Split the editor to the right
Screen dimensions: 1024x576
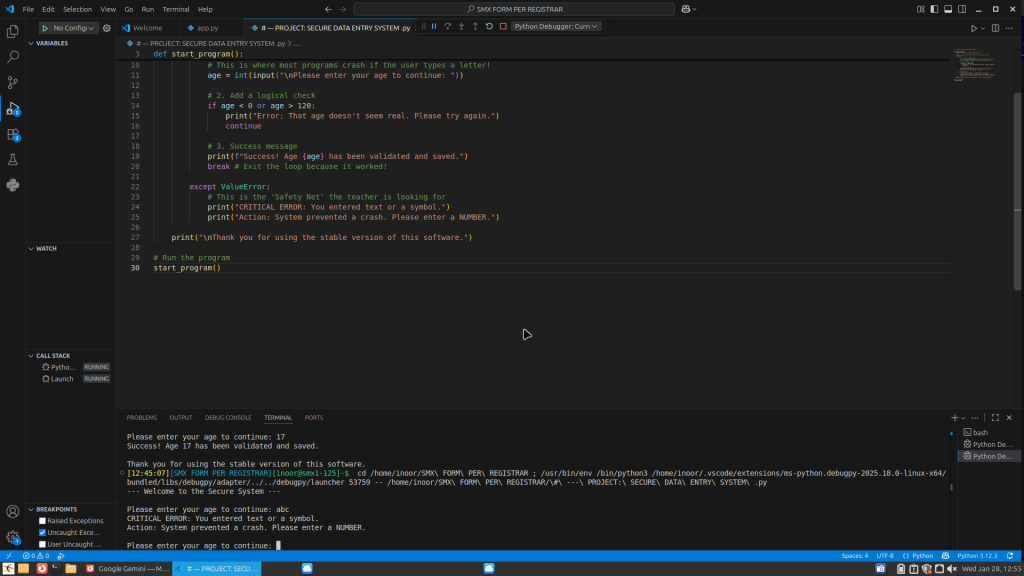point(993,28)
